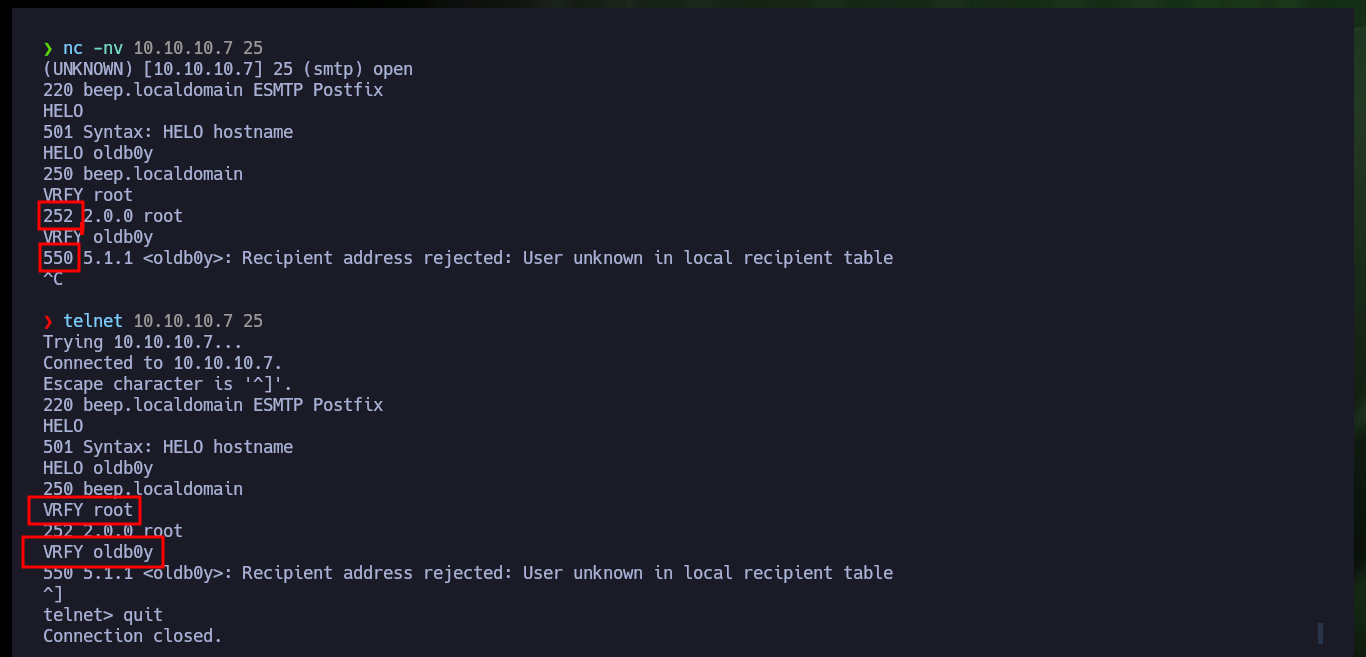Click the highlighted 550 response code
Viewport: 1366px width, 657px height.
point(58,258)
